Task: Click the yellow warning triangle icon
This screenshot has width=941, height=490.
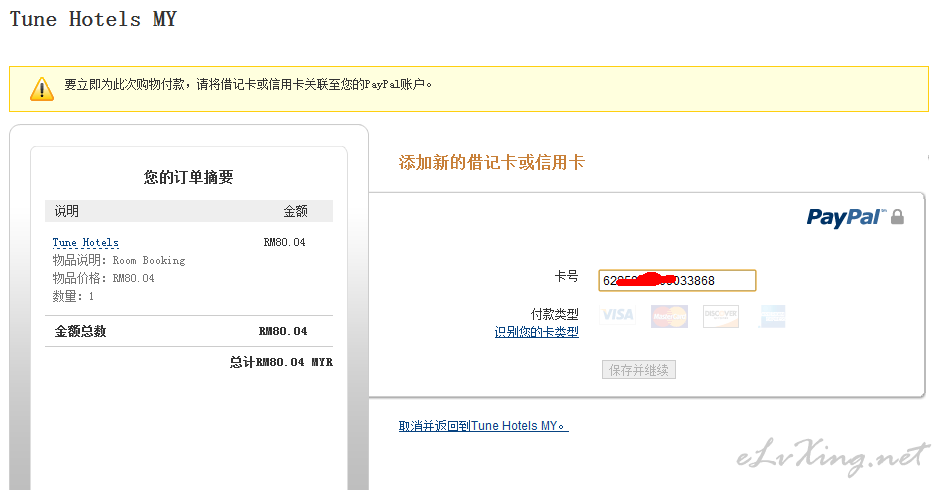Action: point(42,89)
